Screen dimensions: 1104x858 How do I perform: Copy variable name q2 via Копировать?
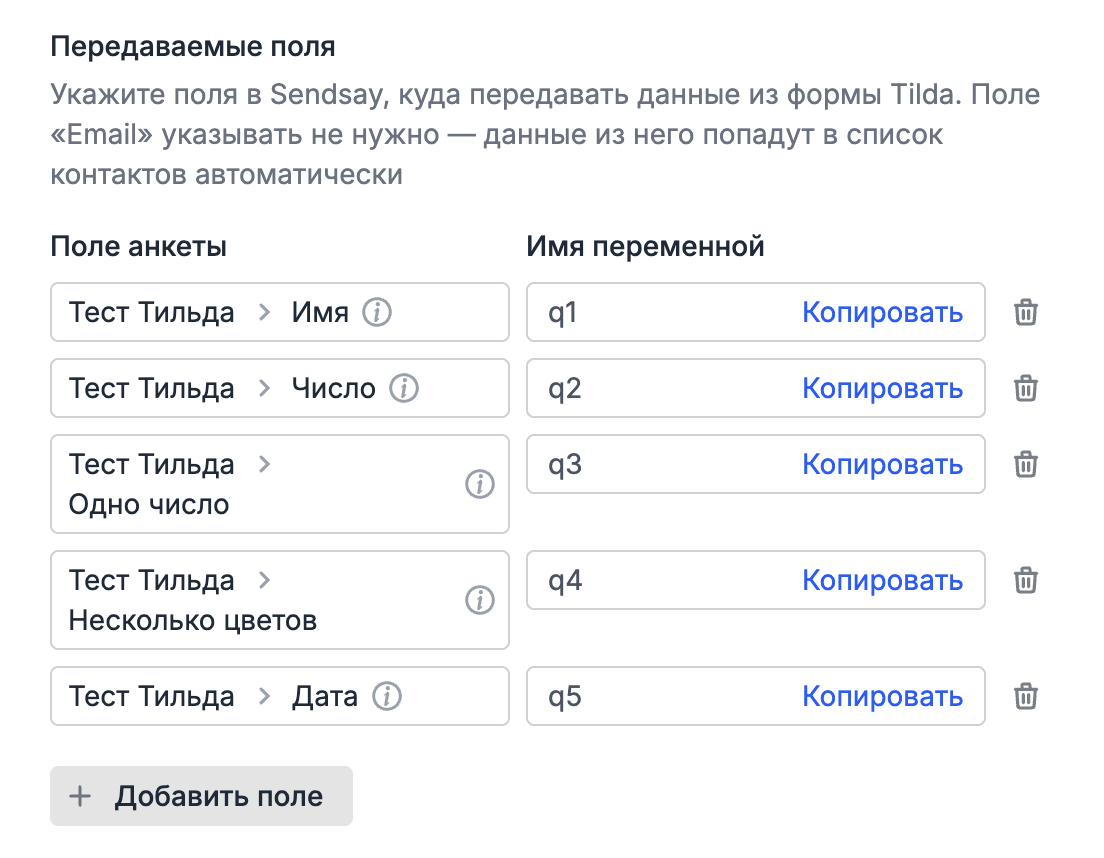[x=882, y=388]
